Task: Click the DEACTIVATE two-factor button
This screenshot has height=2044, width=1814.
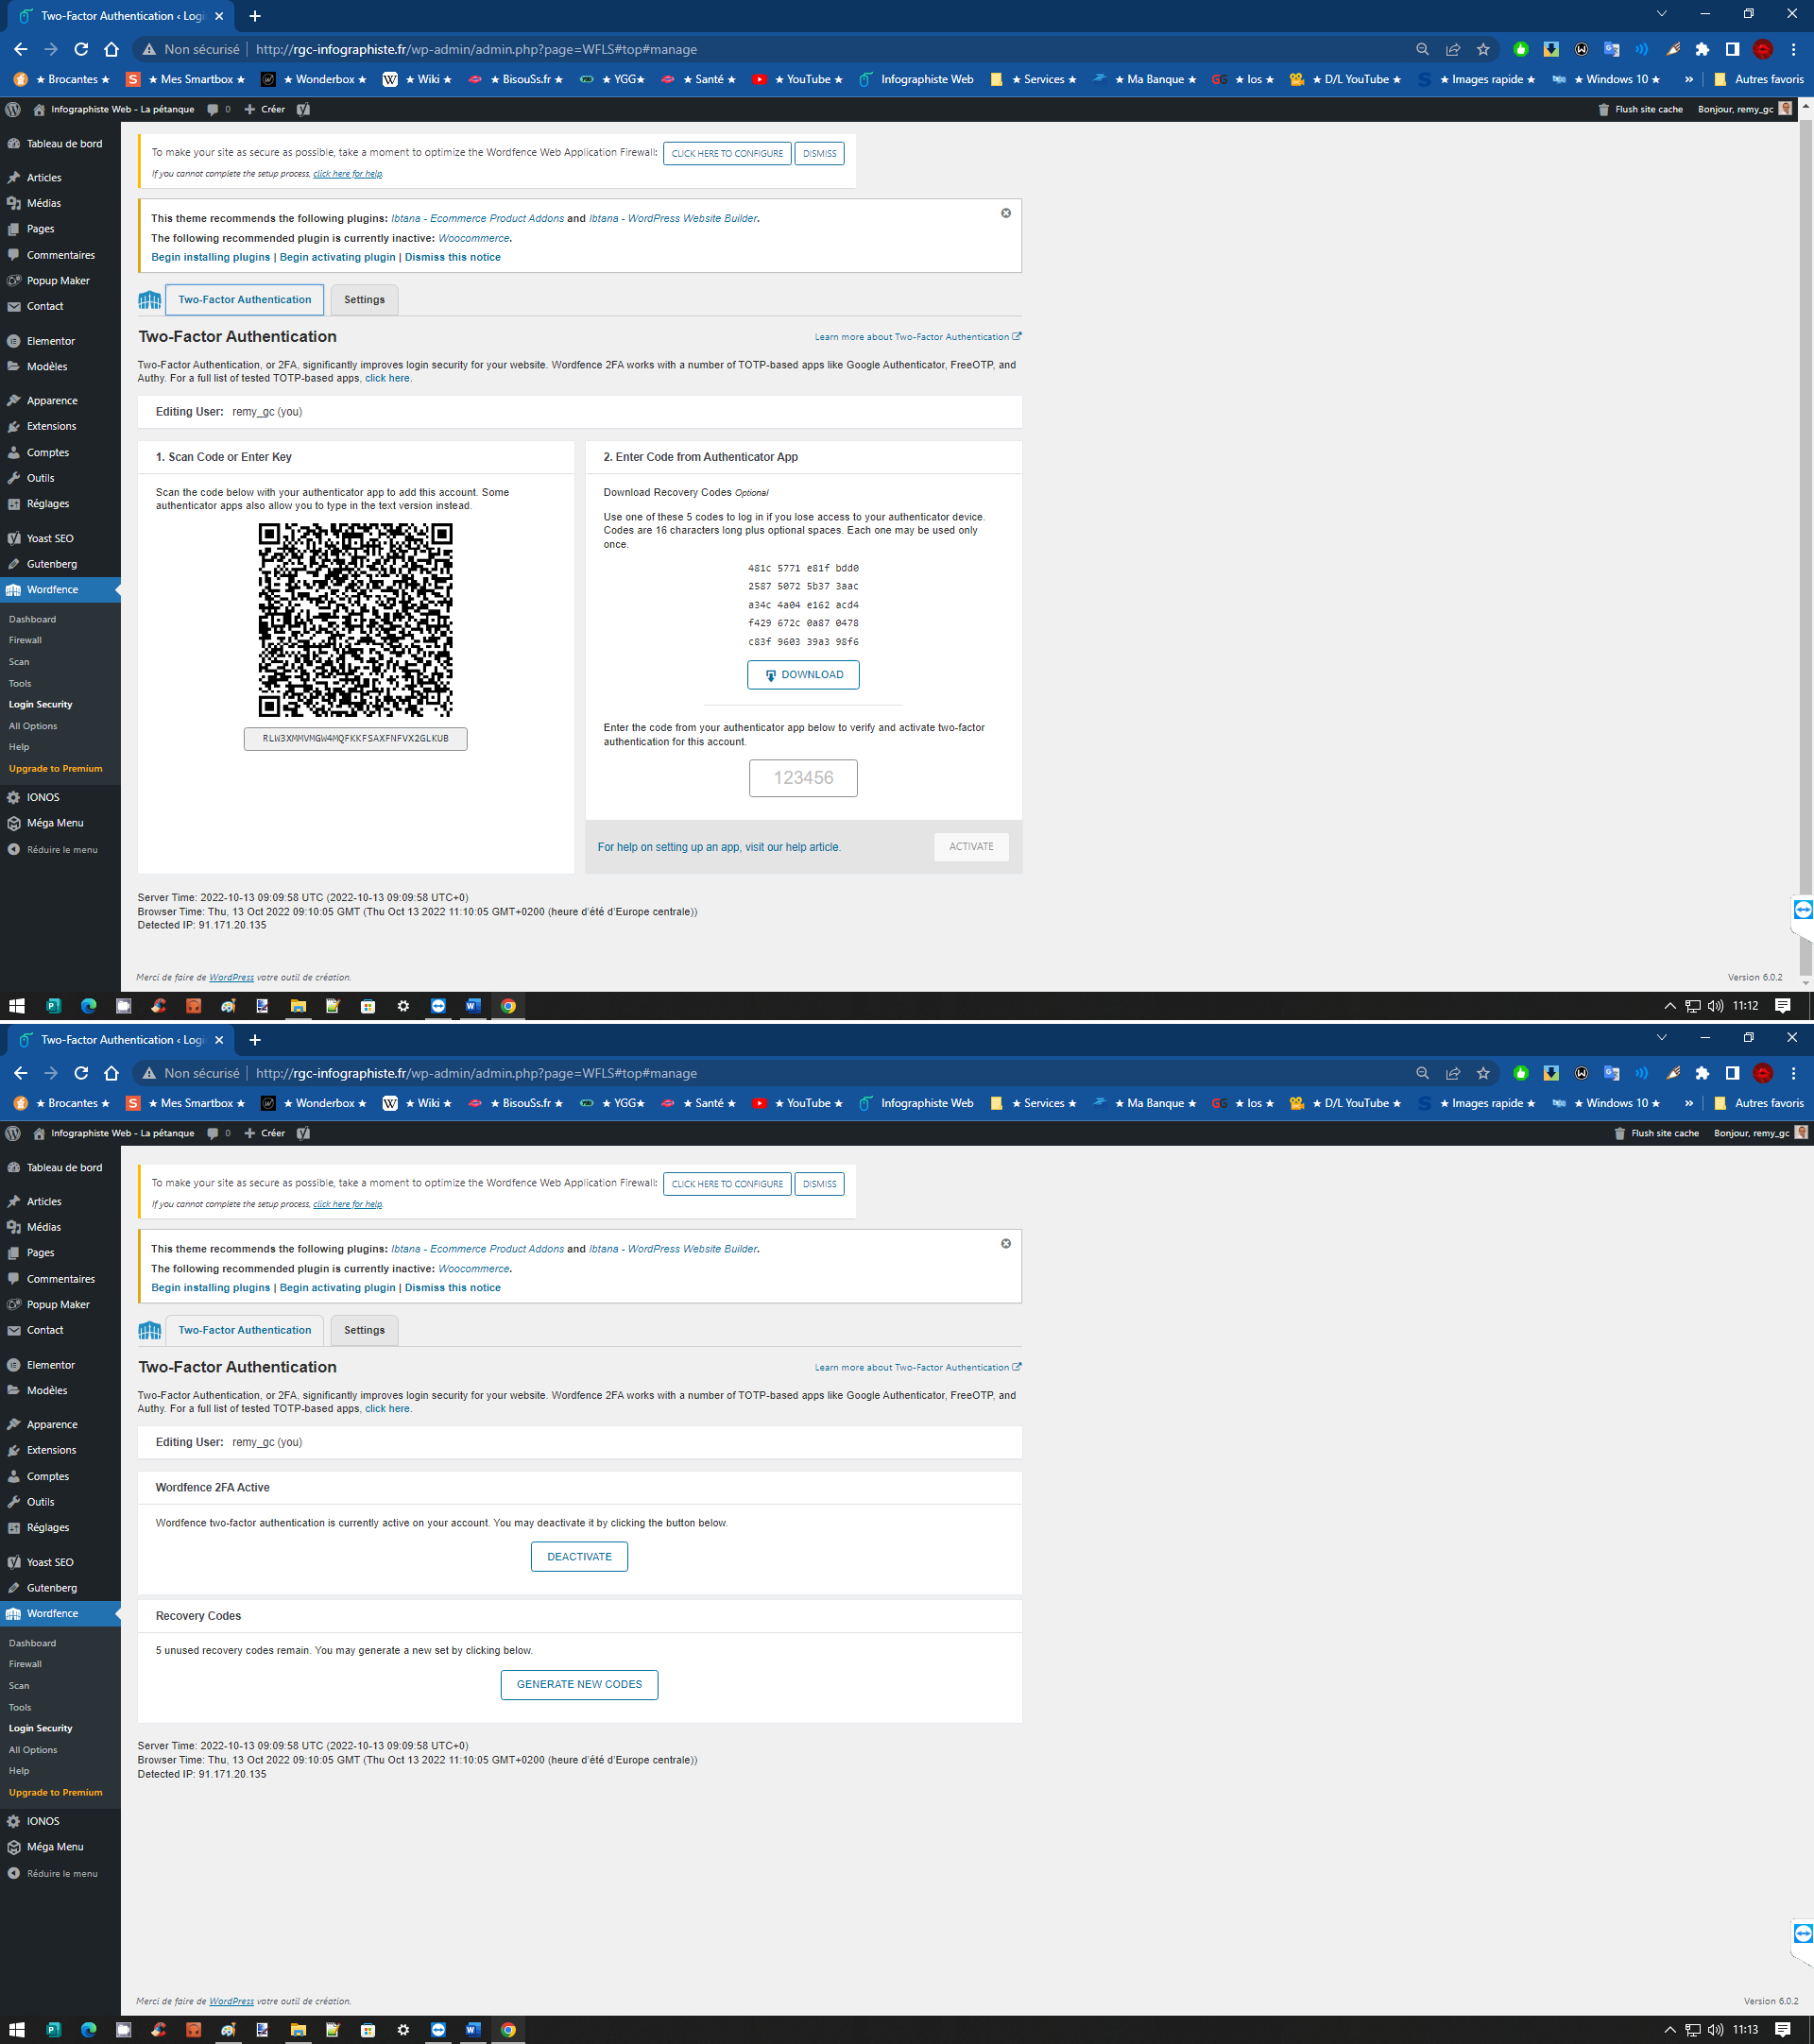Action: pos(579,1557)
